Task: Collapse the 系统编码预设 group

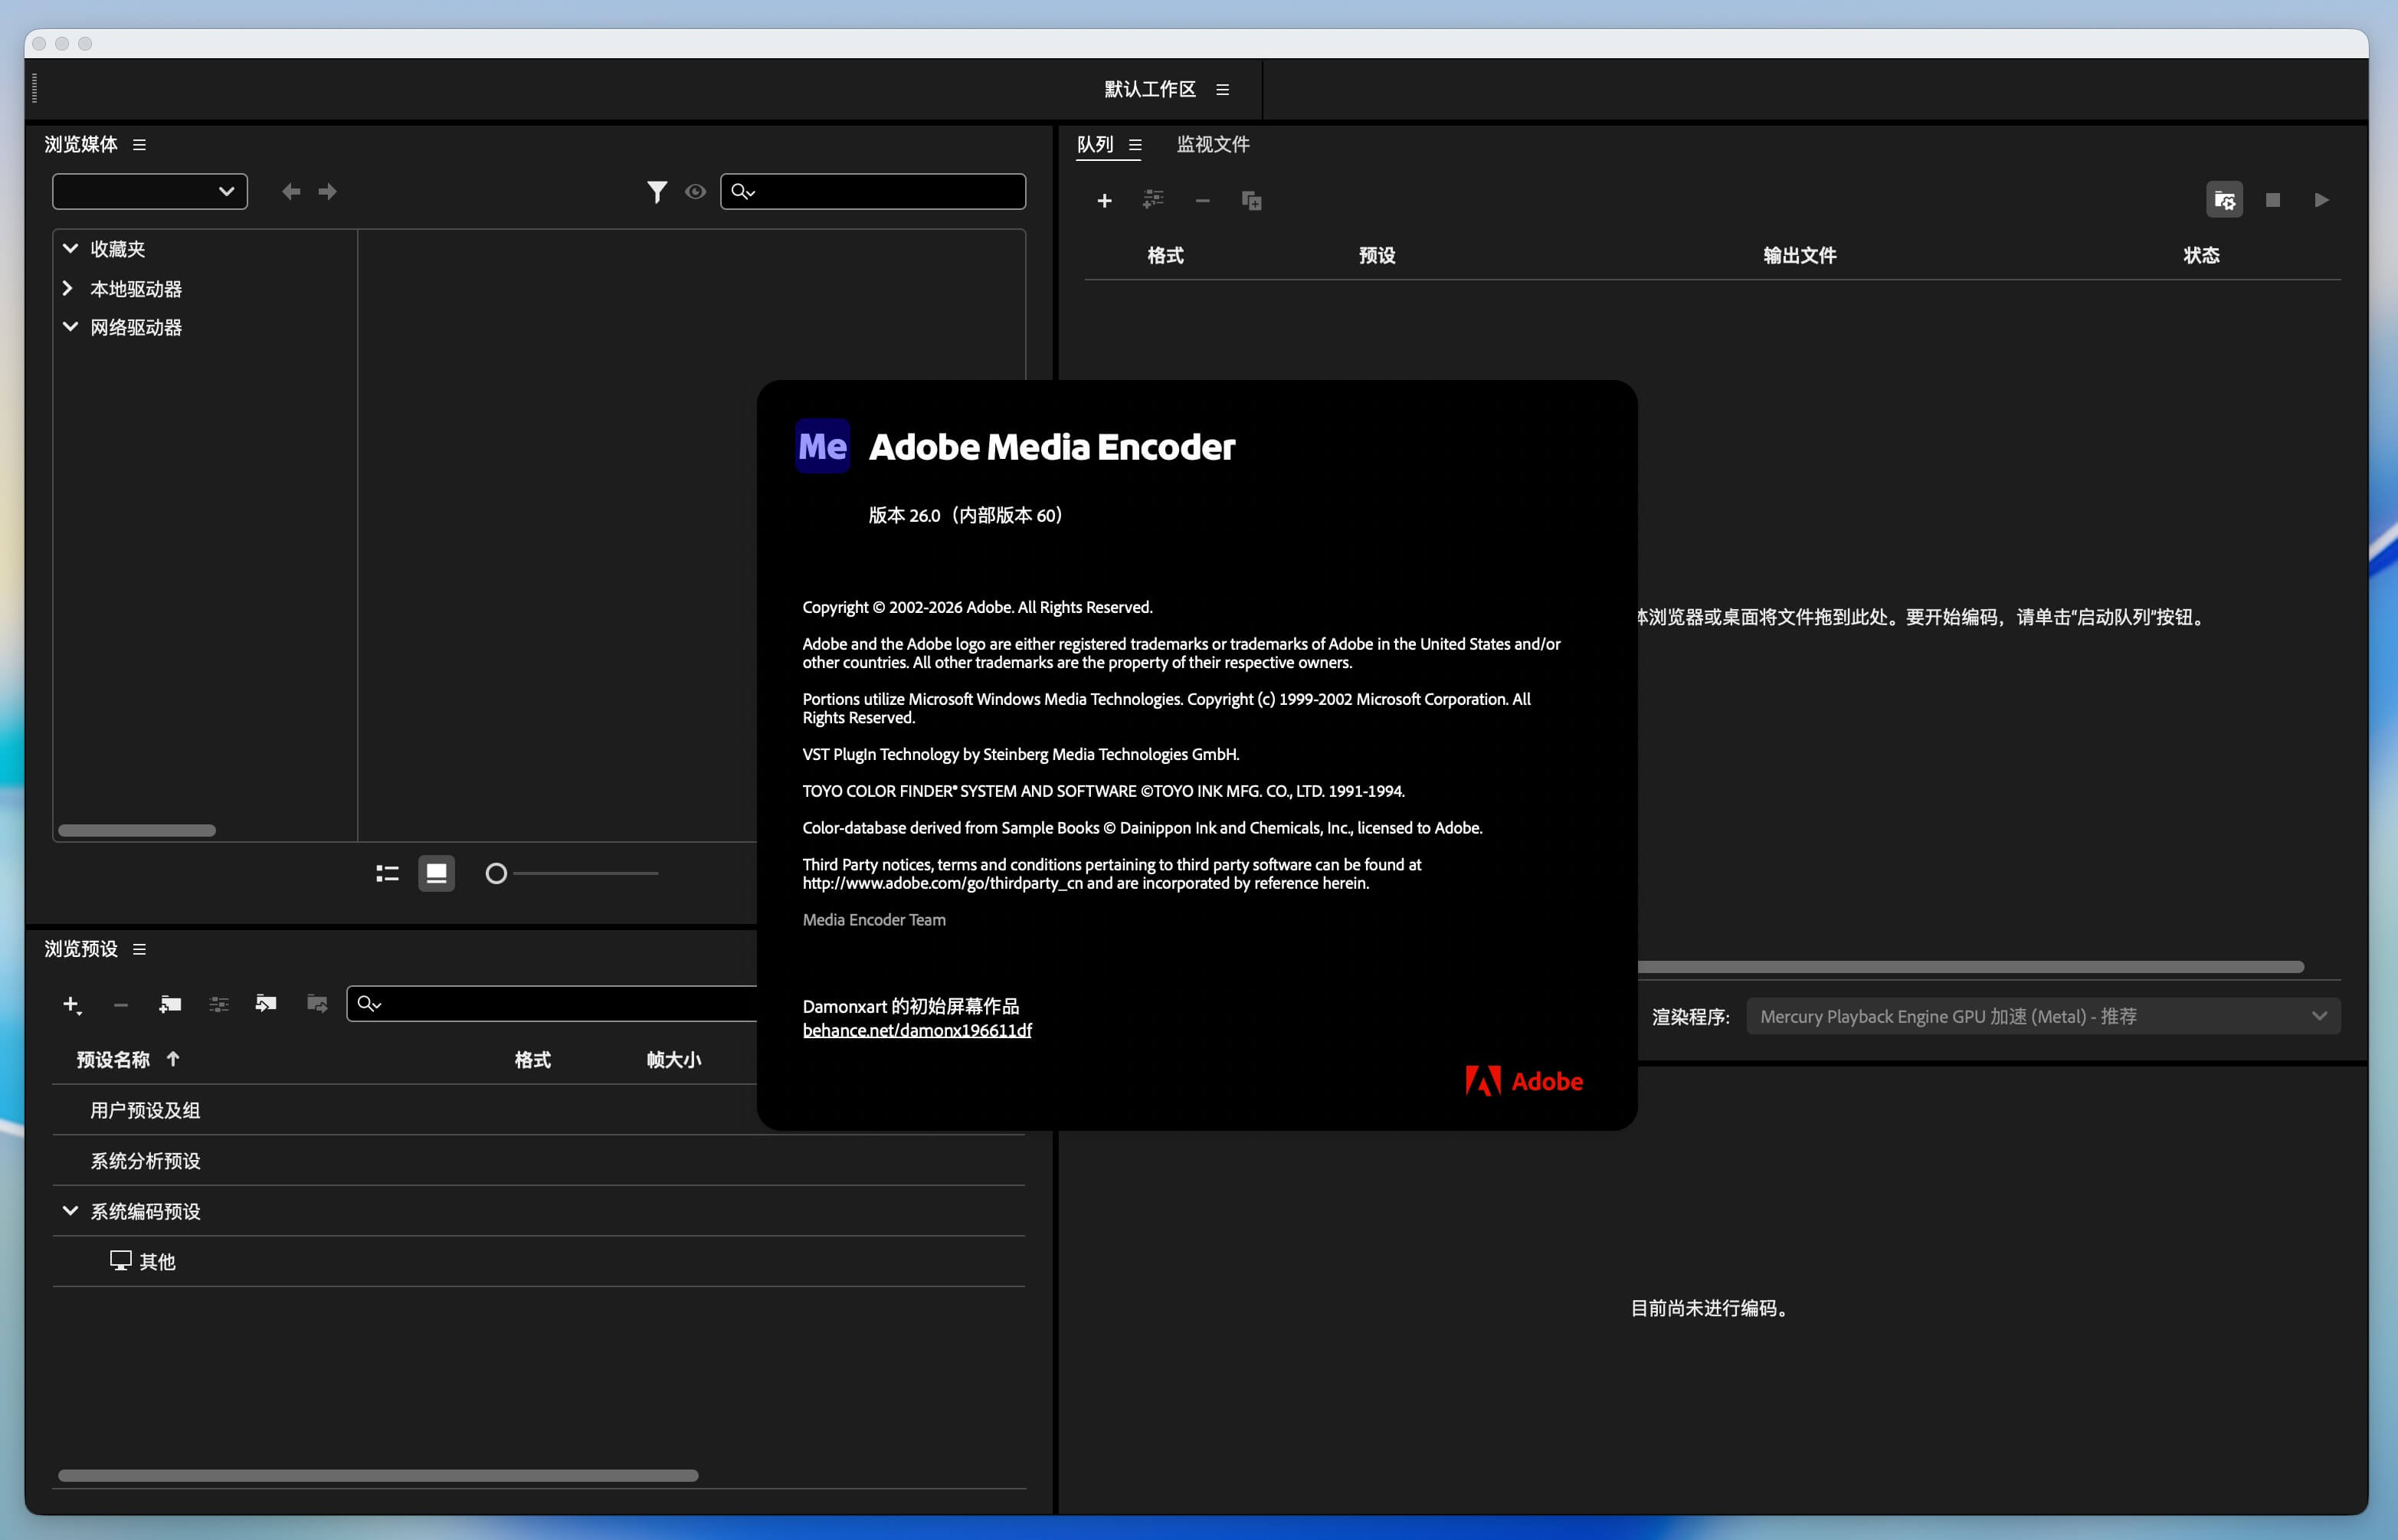Action: (x=70, y=1211)
